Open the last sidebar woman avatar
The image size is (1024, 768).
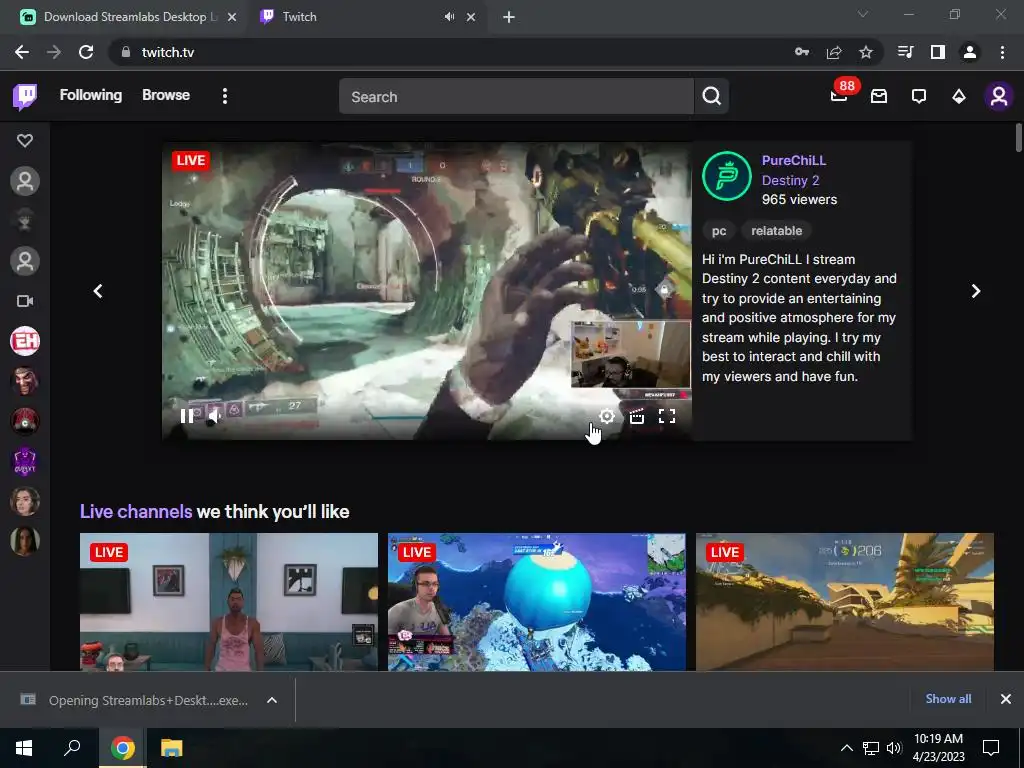click(x=25, y=541)
